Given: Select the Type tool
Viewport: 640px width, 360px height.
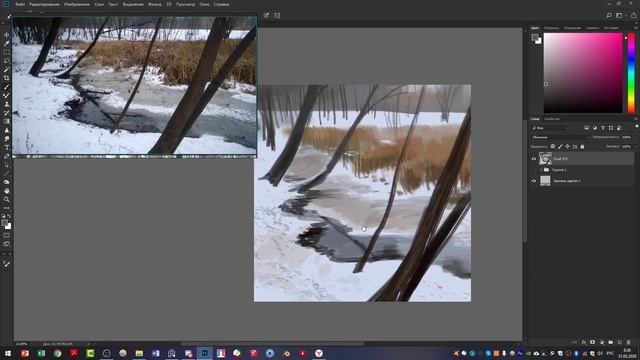Looking at the screenshot, I should click(7, 148).
